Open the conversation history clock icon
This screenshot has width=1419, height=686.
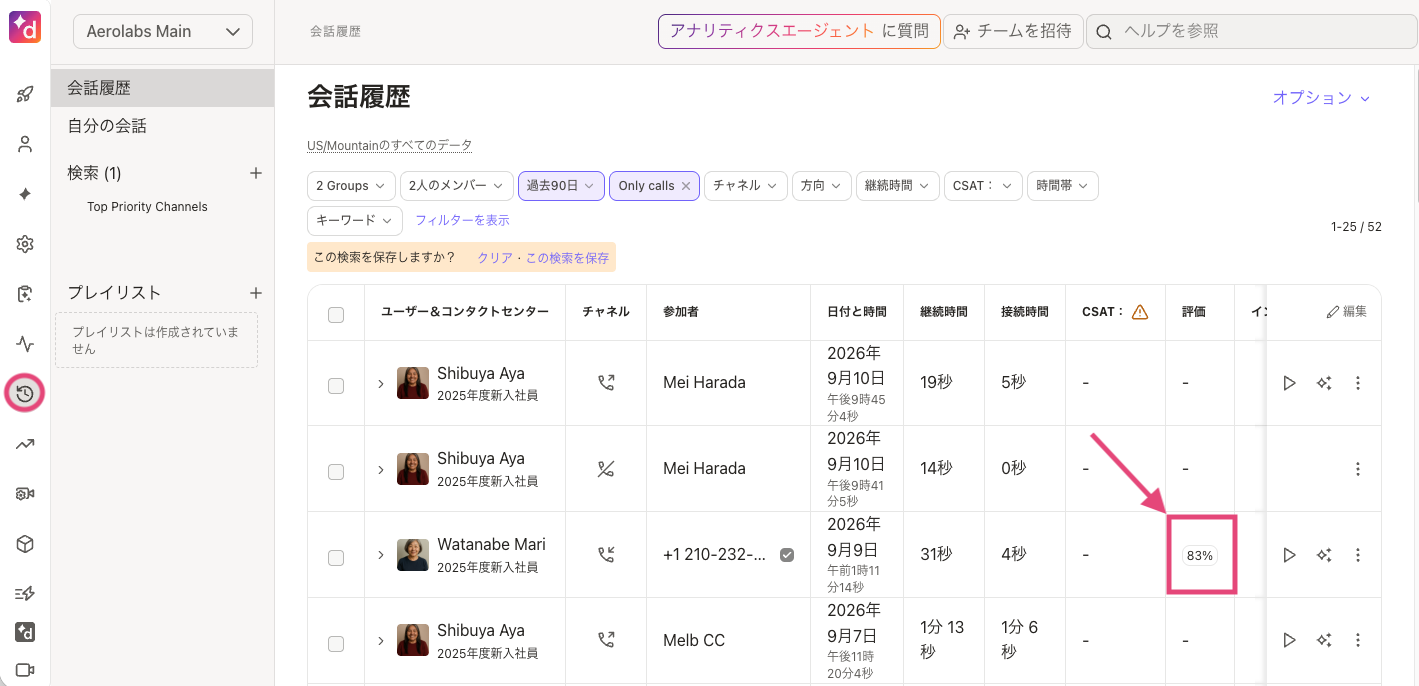[x=25, y=394]
